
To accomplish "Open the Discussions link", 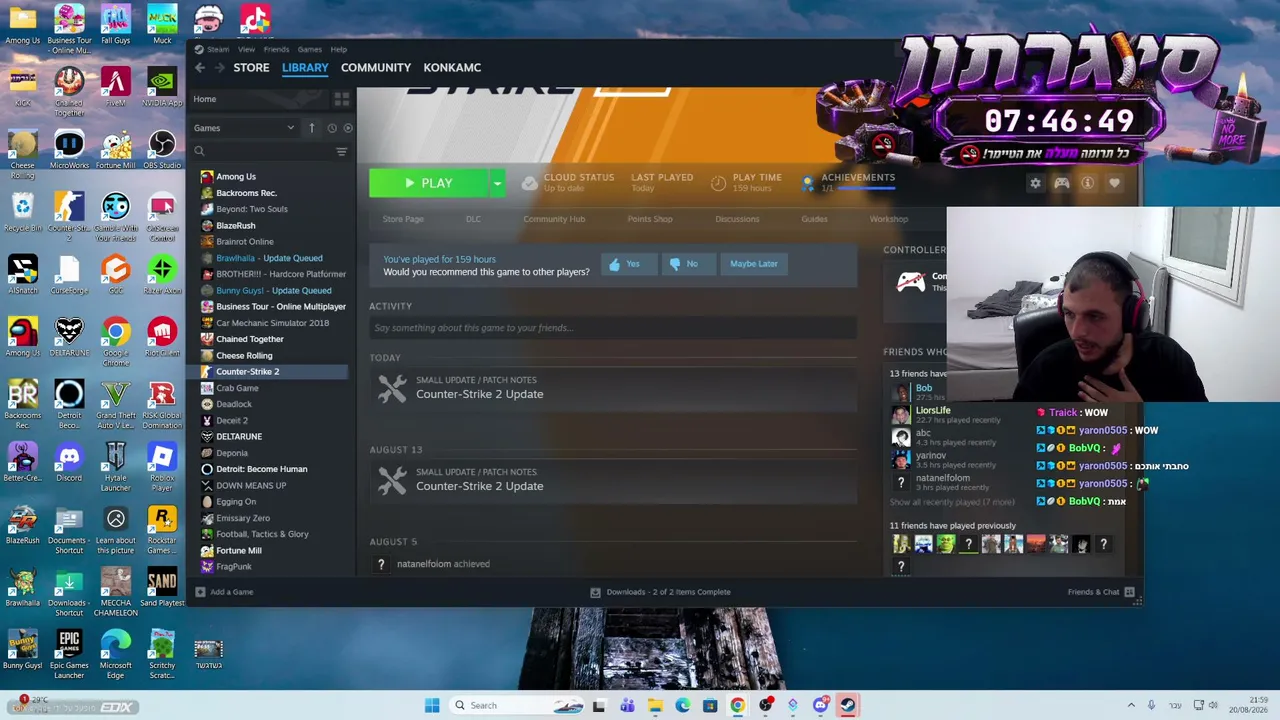I will [x=737, y=219].
